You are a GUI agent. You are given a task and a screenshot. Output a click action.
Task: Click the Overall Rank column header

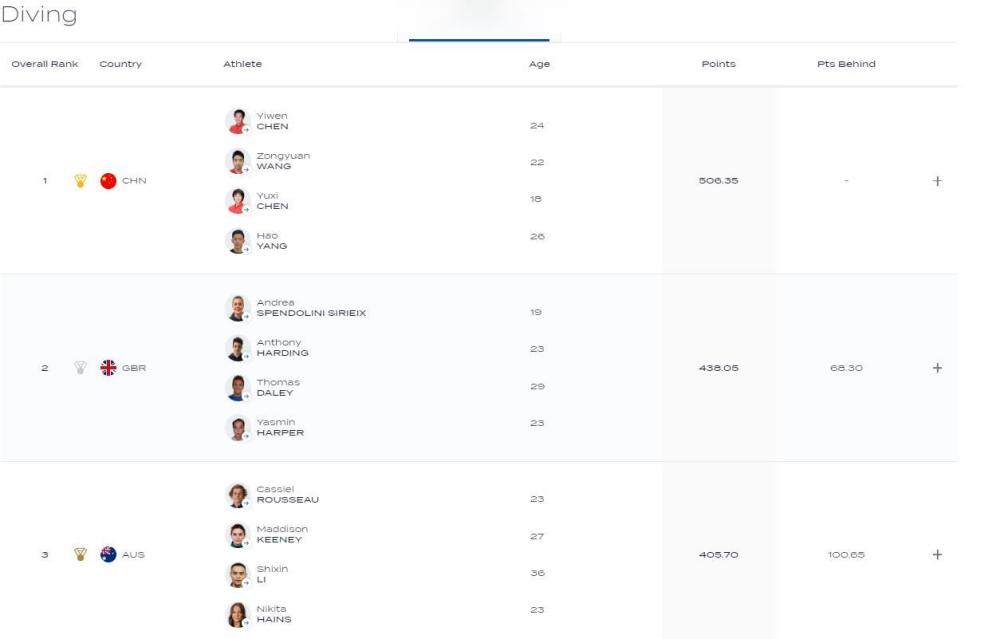44,64
